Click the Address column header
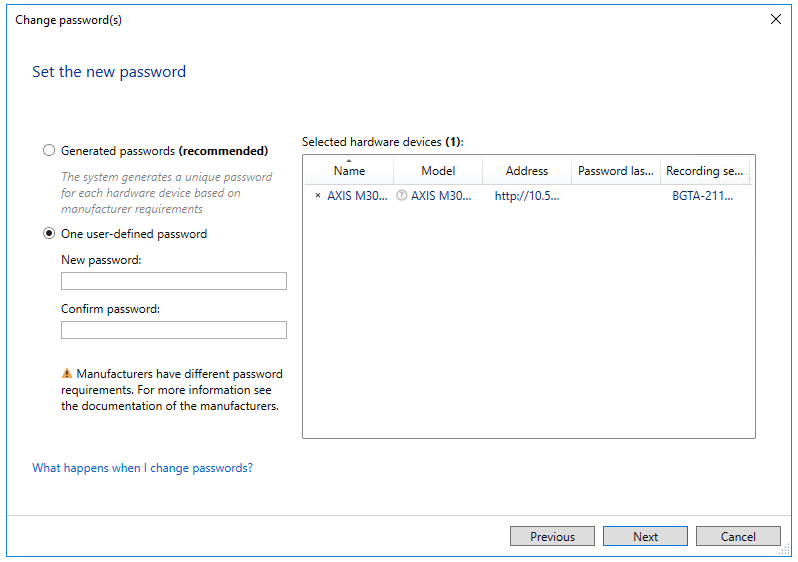The height and width of the screenshot is (562, 798). tap(526, 171)
